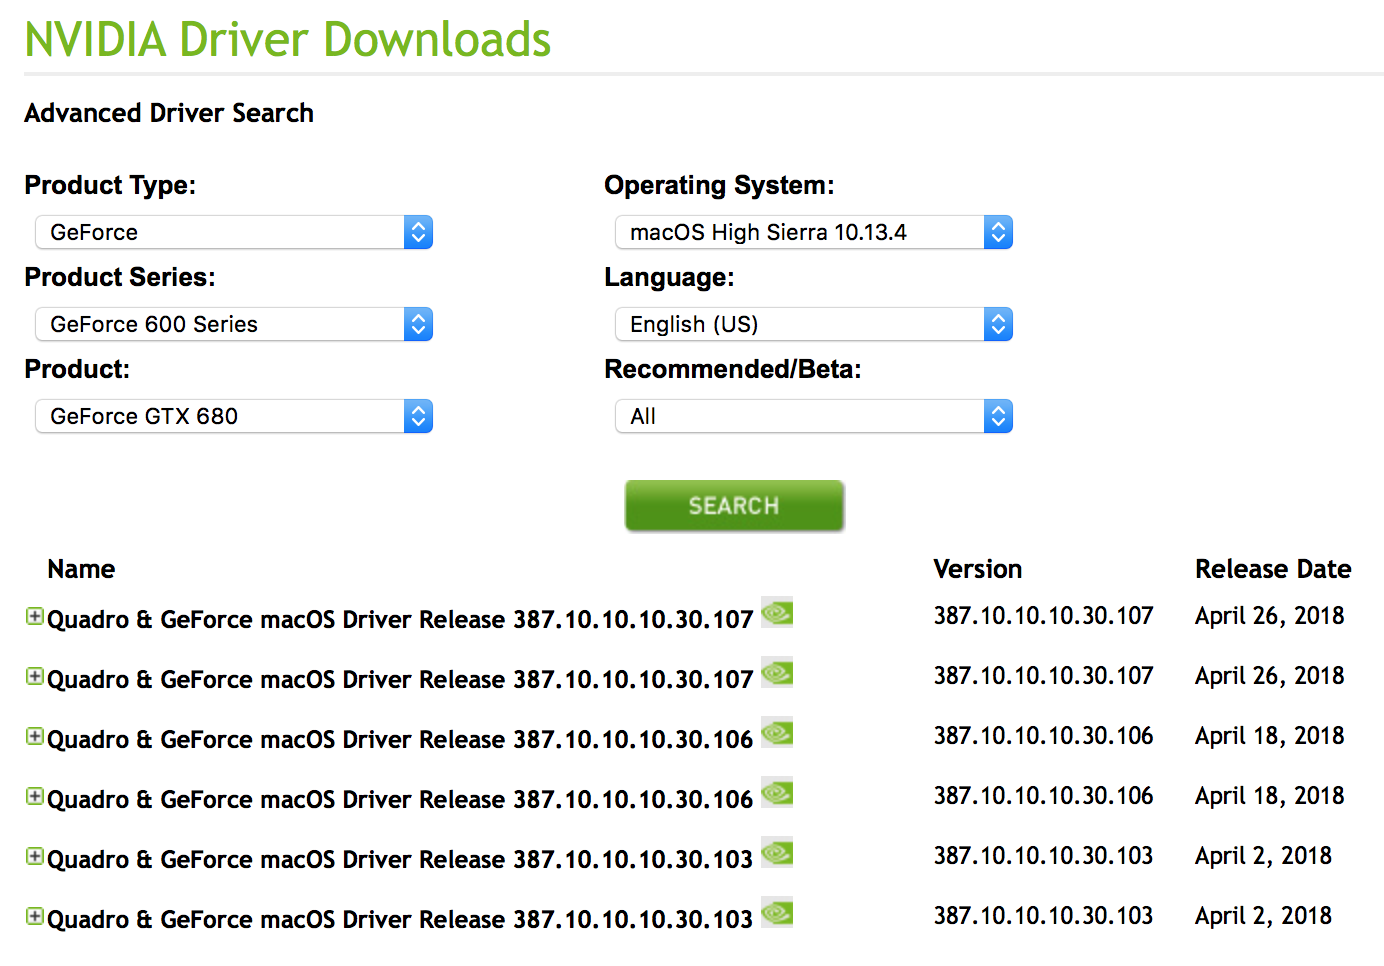The width and height of the screenshot is (1384, 966).
Task: Click the Release Date column header
Action: [x=1273, y=569]
